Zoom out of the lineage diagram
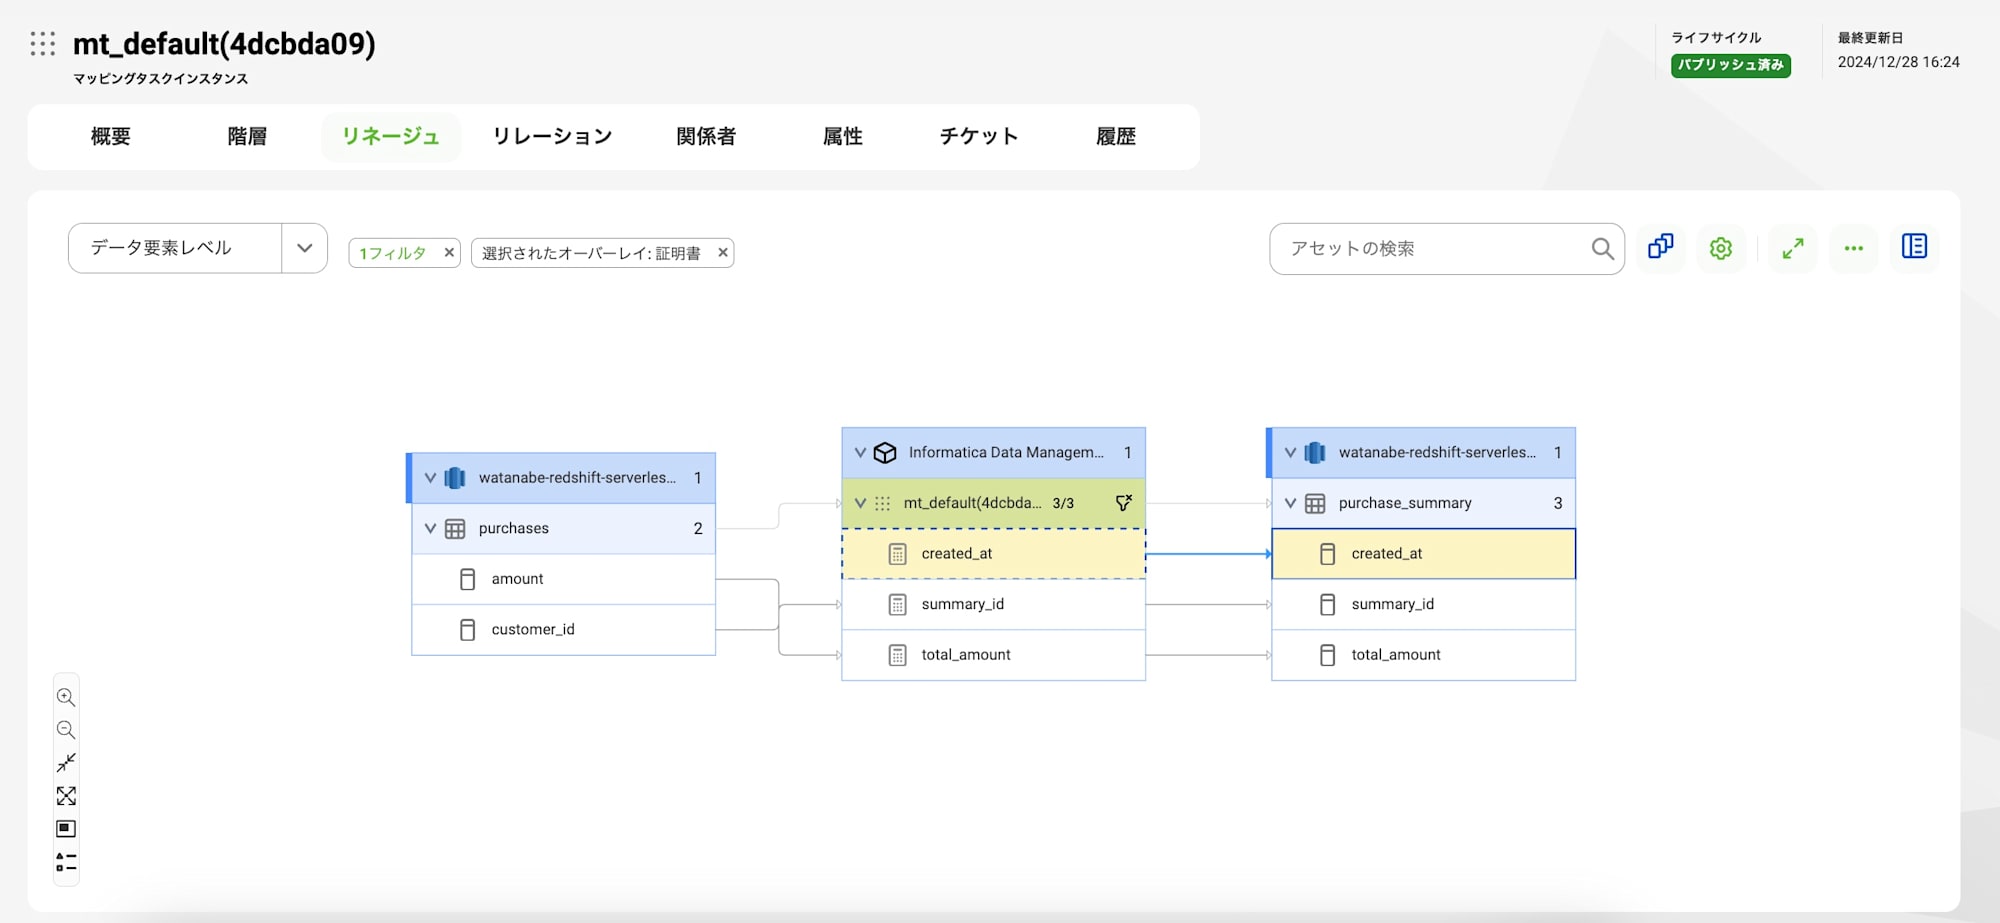 66,730
